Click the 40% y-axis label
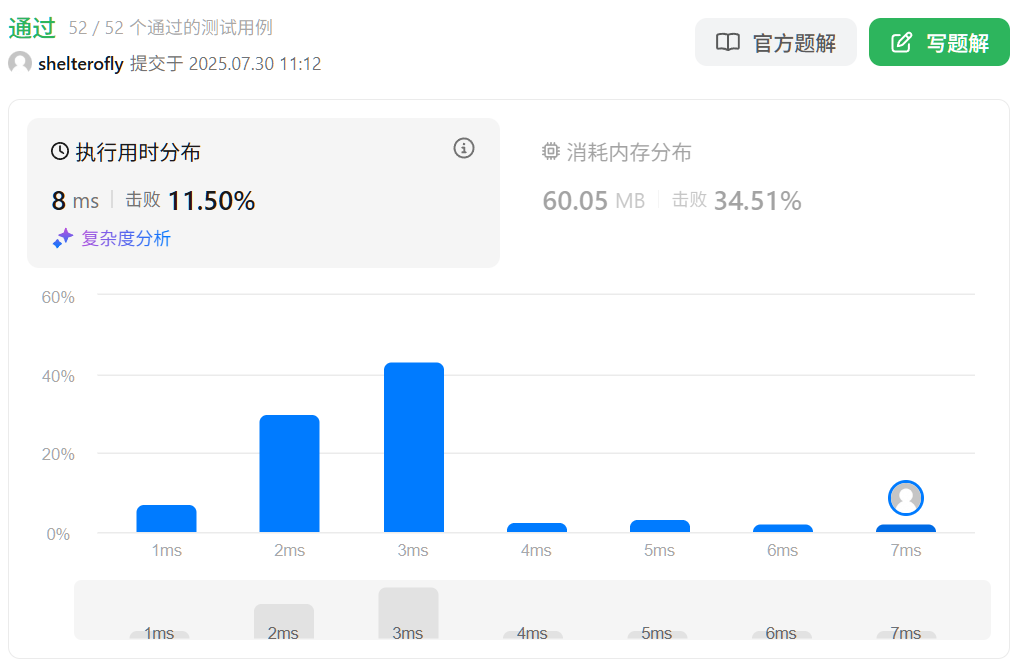The image size is (1018, 666). tap(58, 376)
